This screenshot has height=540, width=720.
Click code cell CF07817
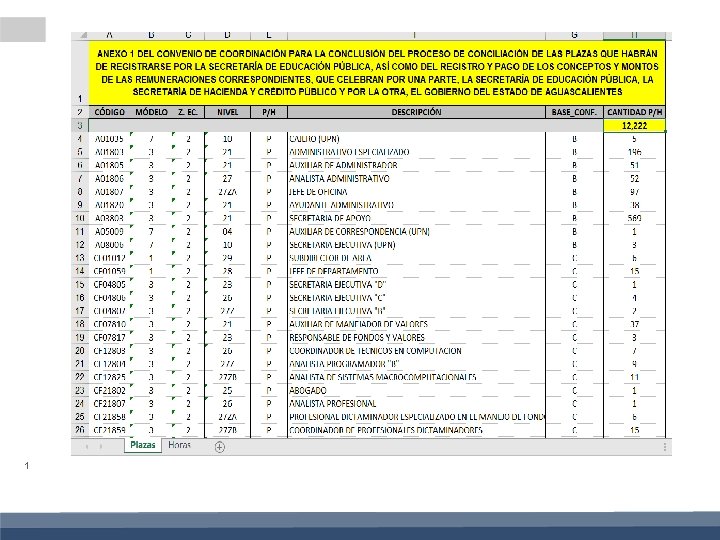[109, 338]
